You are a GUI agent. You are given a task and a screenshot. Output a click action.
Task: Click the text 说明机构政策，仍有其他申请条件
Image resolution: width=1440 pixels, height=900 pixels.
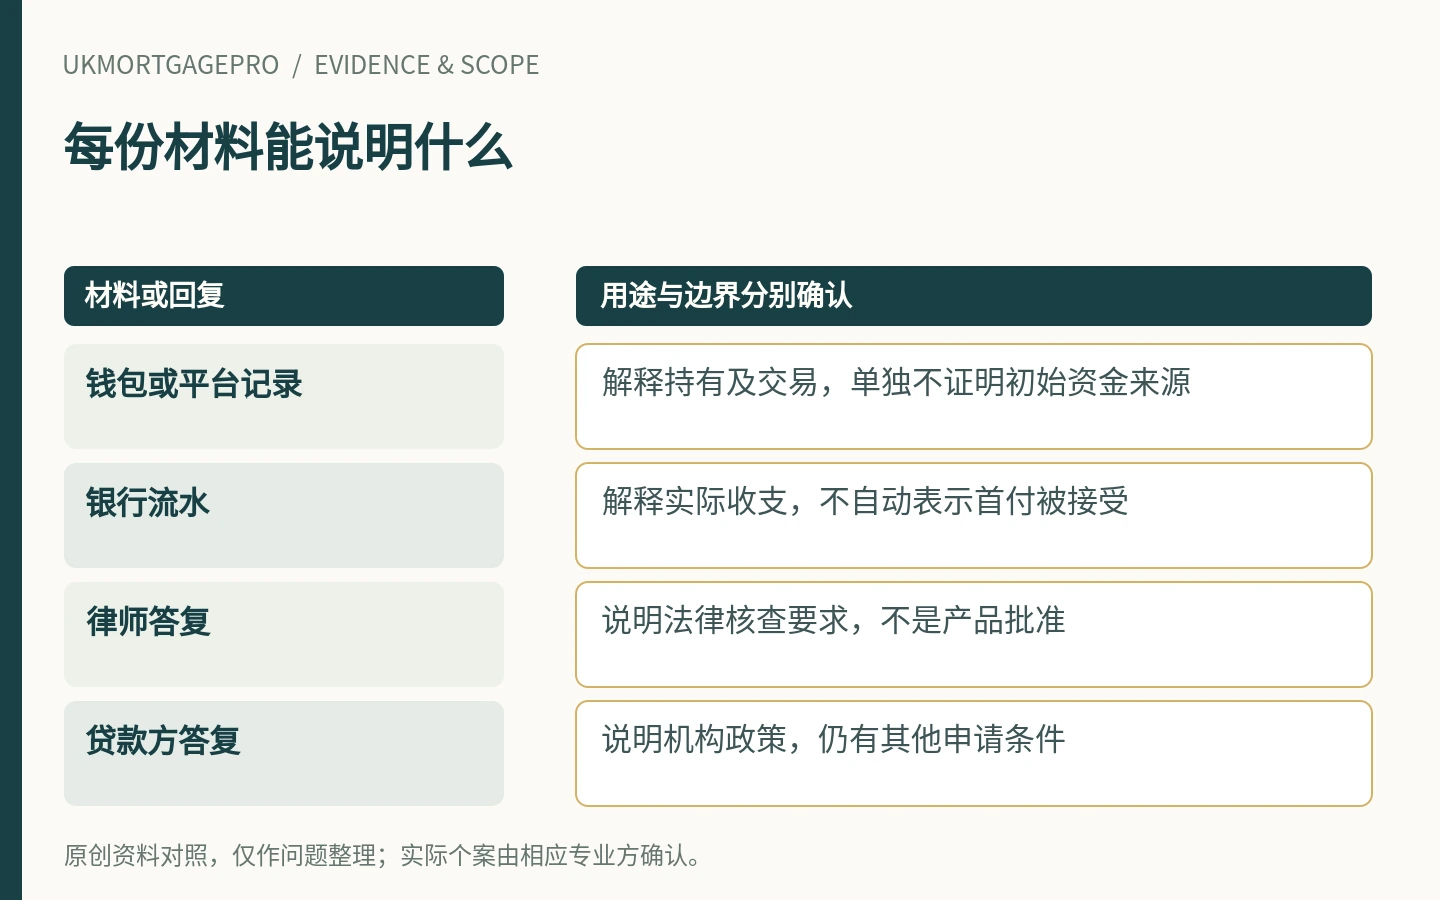834,739
